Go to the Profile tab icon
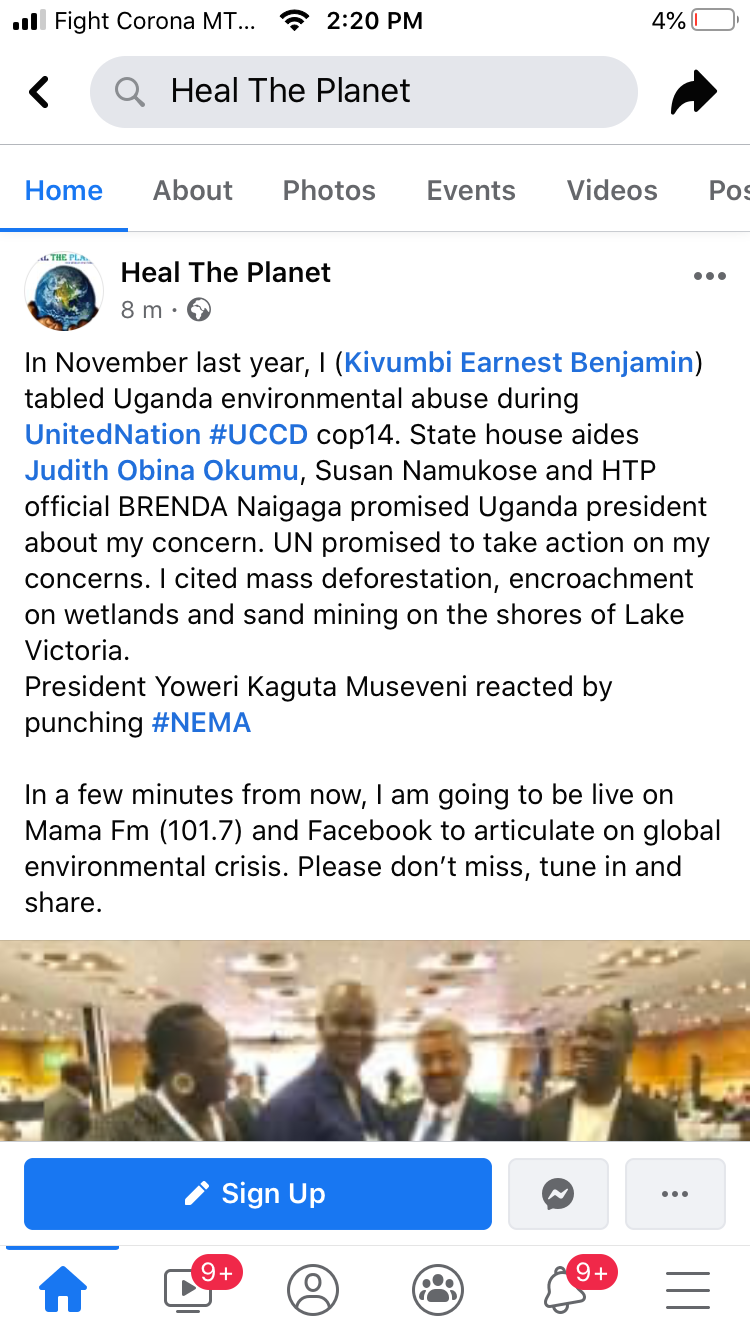 [x=313, y=1290]
